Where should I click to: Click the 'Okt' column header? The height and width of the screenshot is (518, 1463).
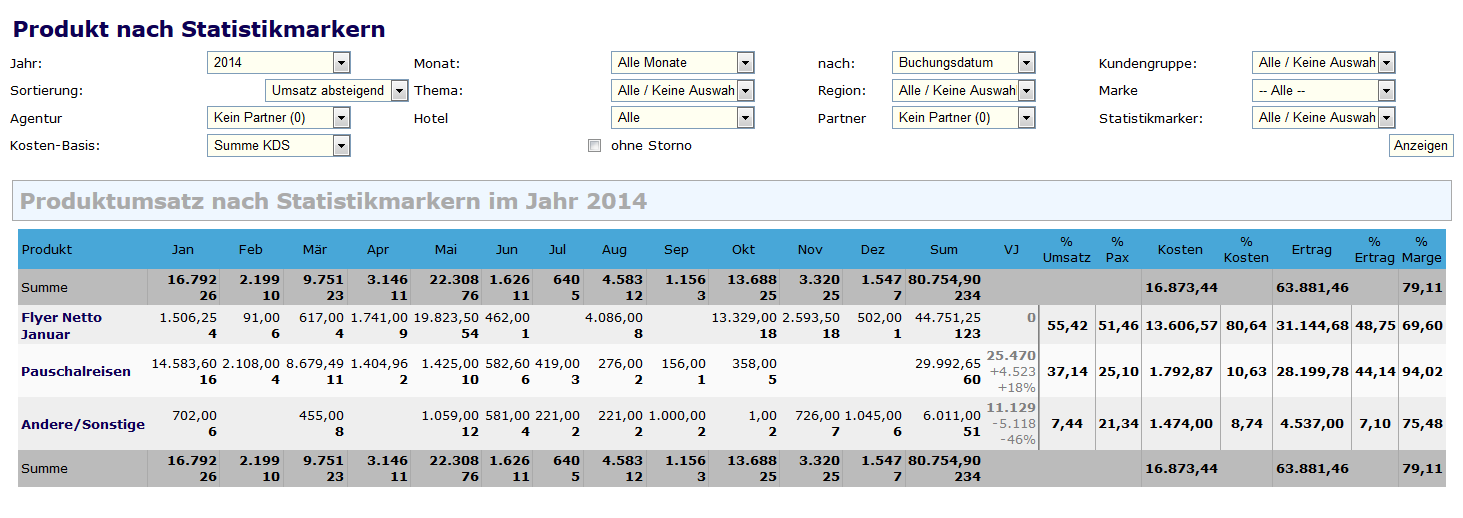[743, 249]
